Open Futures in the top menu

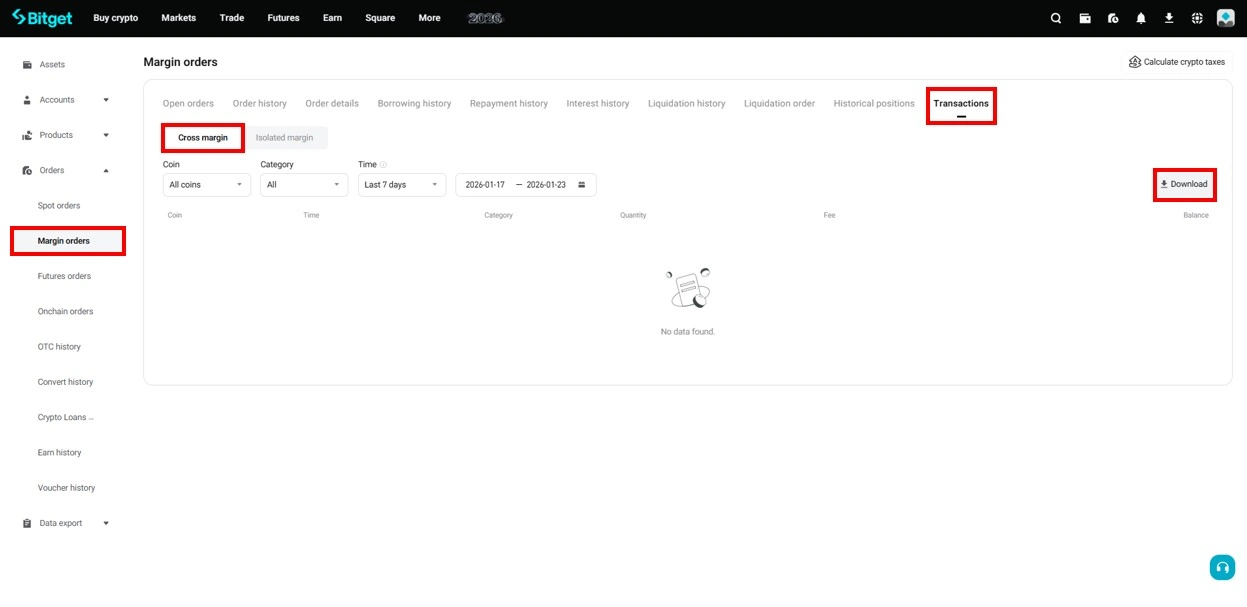(x=284, y=18)
